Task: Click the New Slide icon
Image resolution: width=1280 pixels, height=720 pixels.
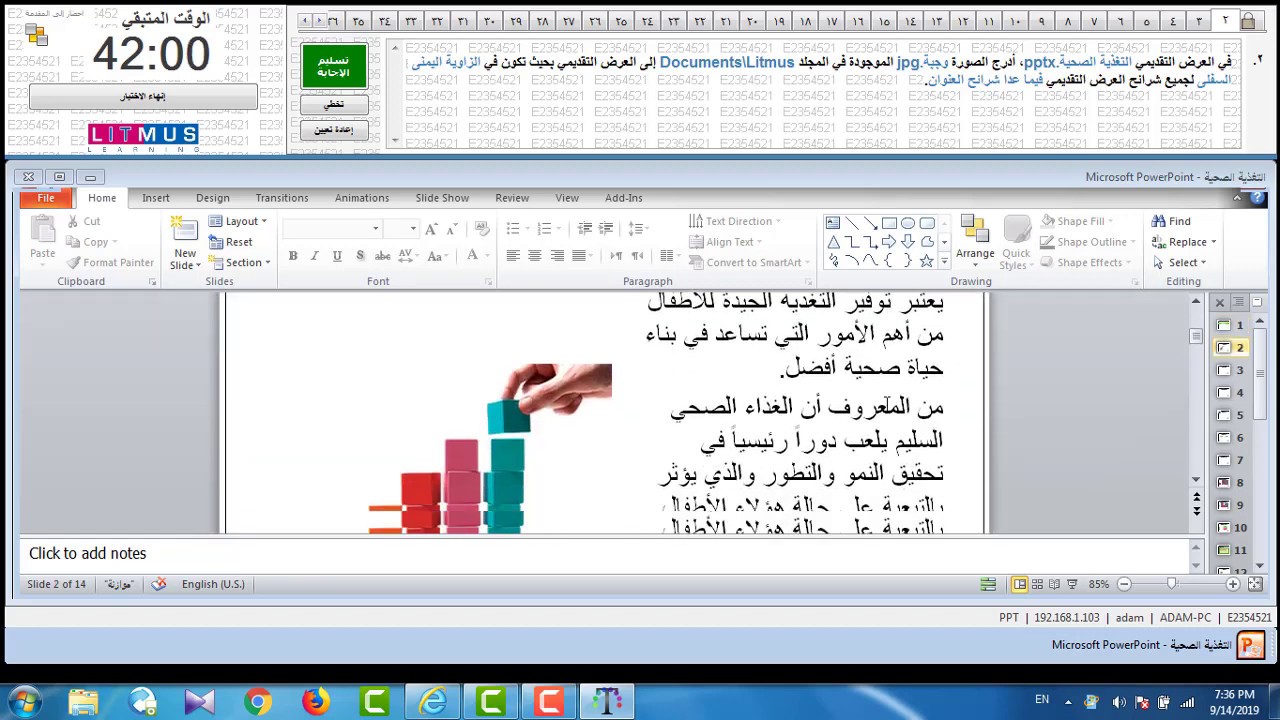Action: click(185, 230)
